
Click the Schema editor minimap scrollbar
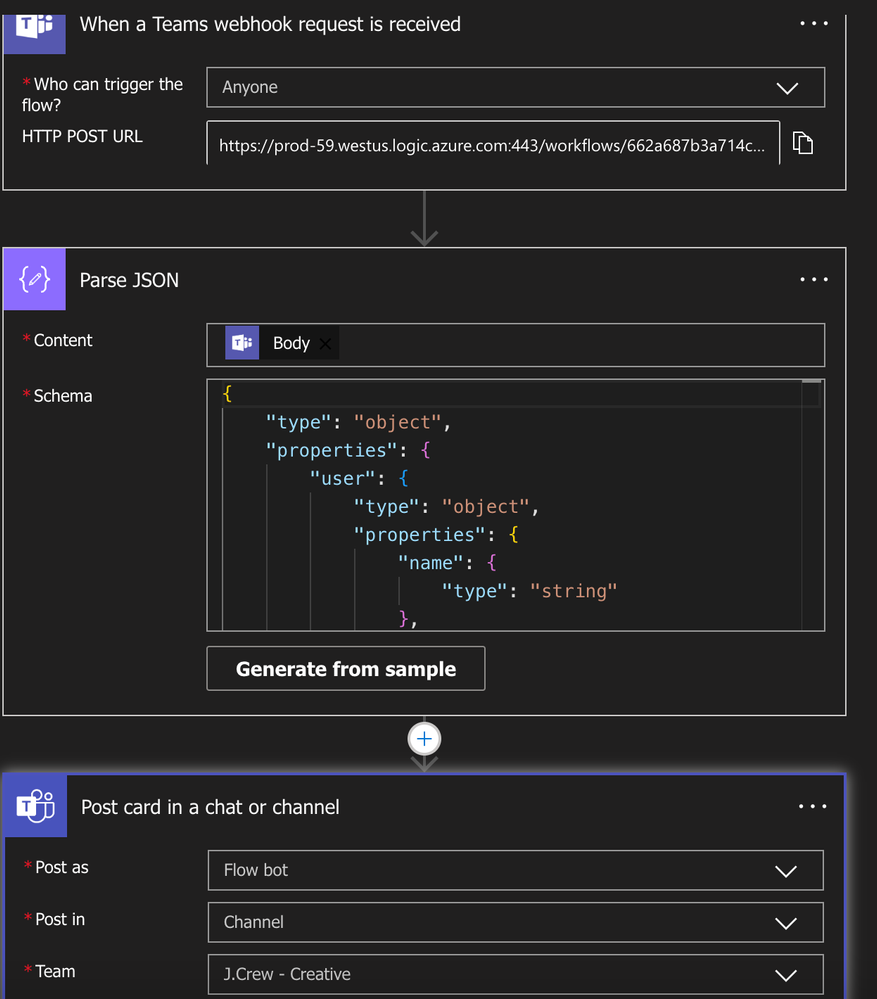[811, 505]
